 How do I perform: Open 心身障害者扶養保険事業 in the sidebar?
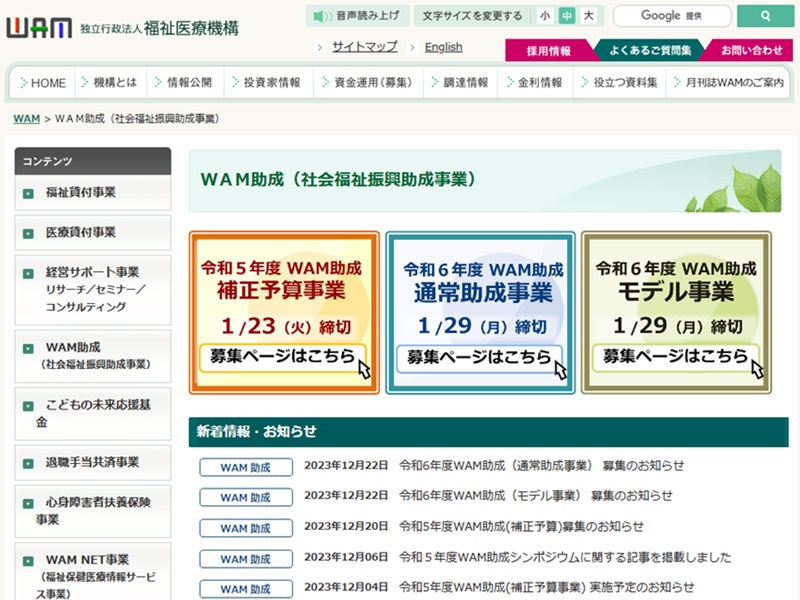[93, 511]
